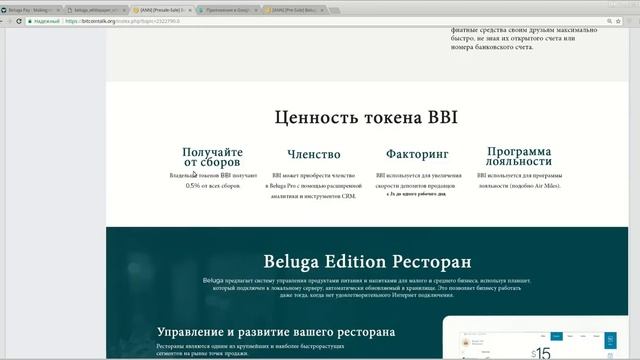
Task: Close the '[ANN] [Pre-Sale] Belu' tab
Action: coord(322,10)
